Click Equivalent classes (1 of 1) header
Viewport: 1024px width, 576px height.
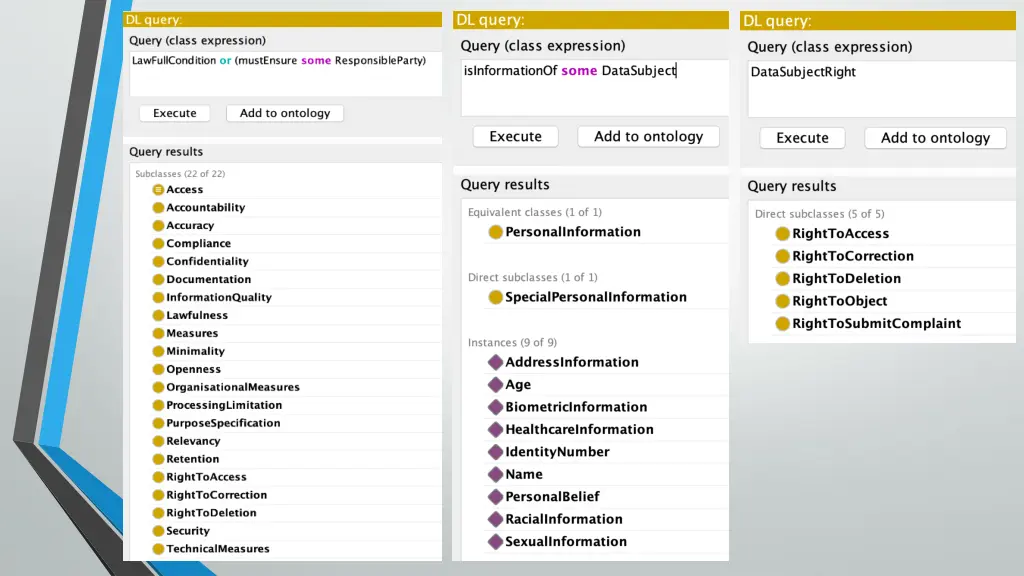535,212
